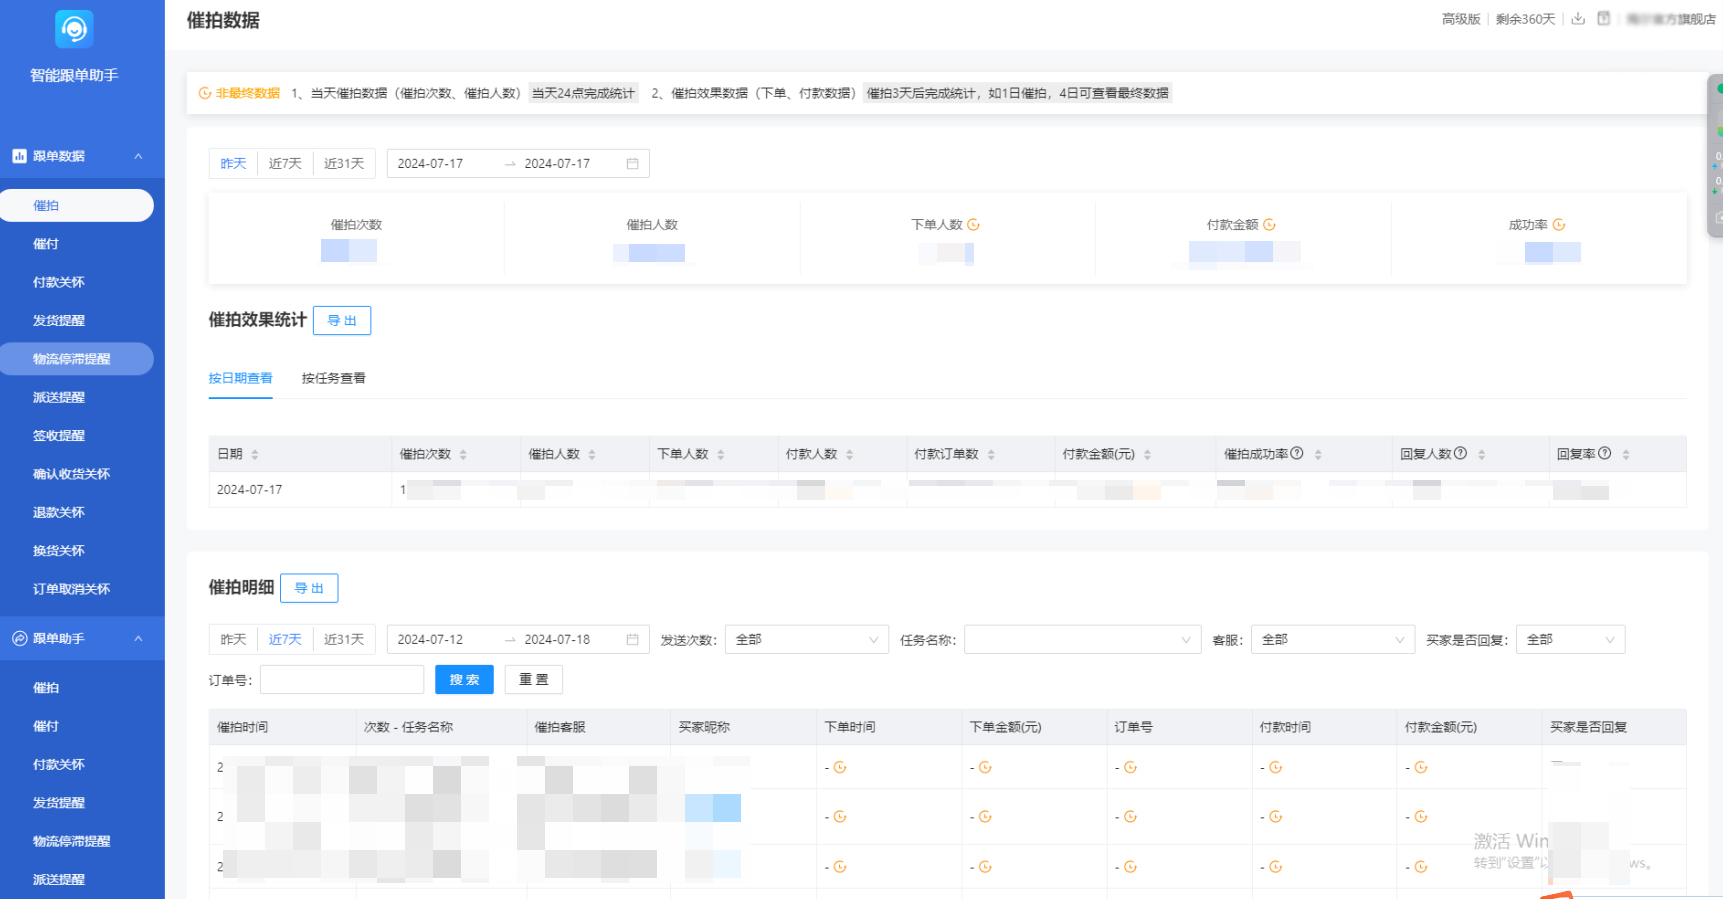
Task: Click the clock icon beside 成功率 summary
Action: coord(1559,225)
